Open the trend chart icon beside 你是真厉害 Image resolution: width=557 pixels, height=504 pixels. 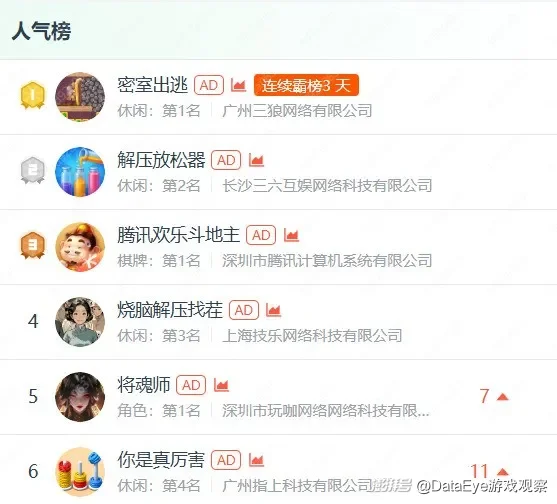(x=256, y=460)
